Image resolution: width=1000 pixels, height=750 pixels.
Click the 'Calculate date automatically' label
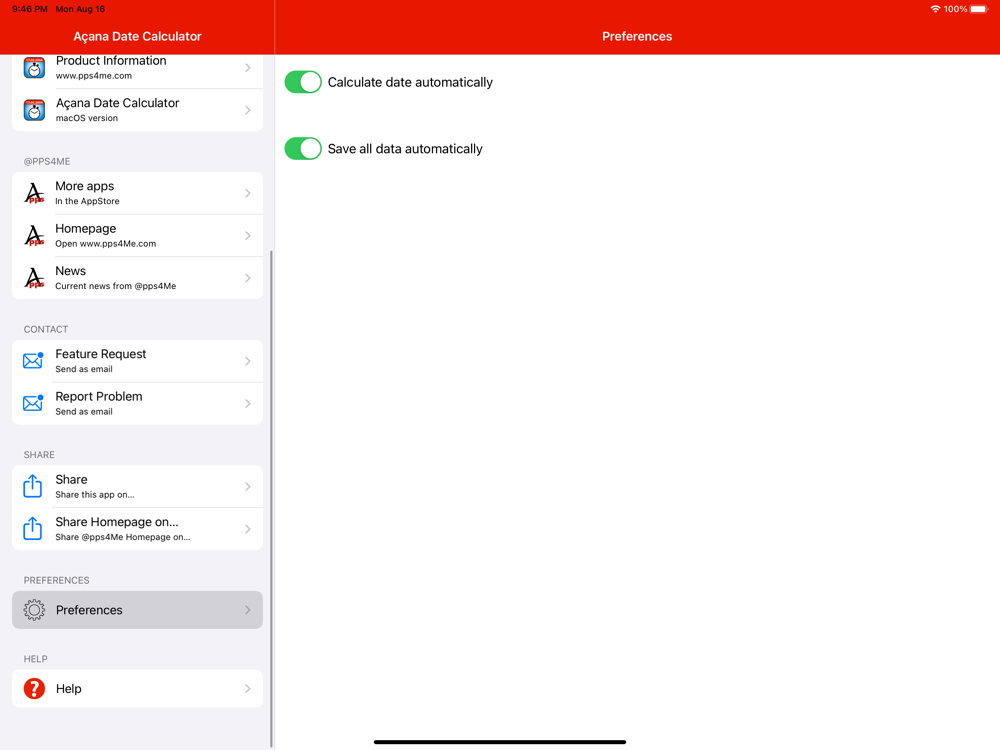pyautogui.click(x=410, y=82)
